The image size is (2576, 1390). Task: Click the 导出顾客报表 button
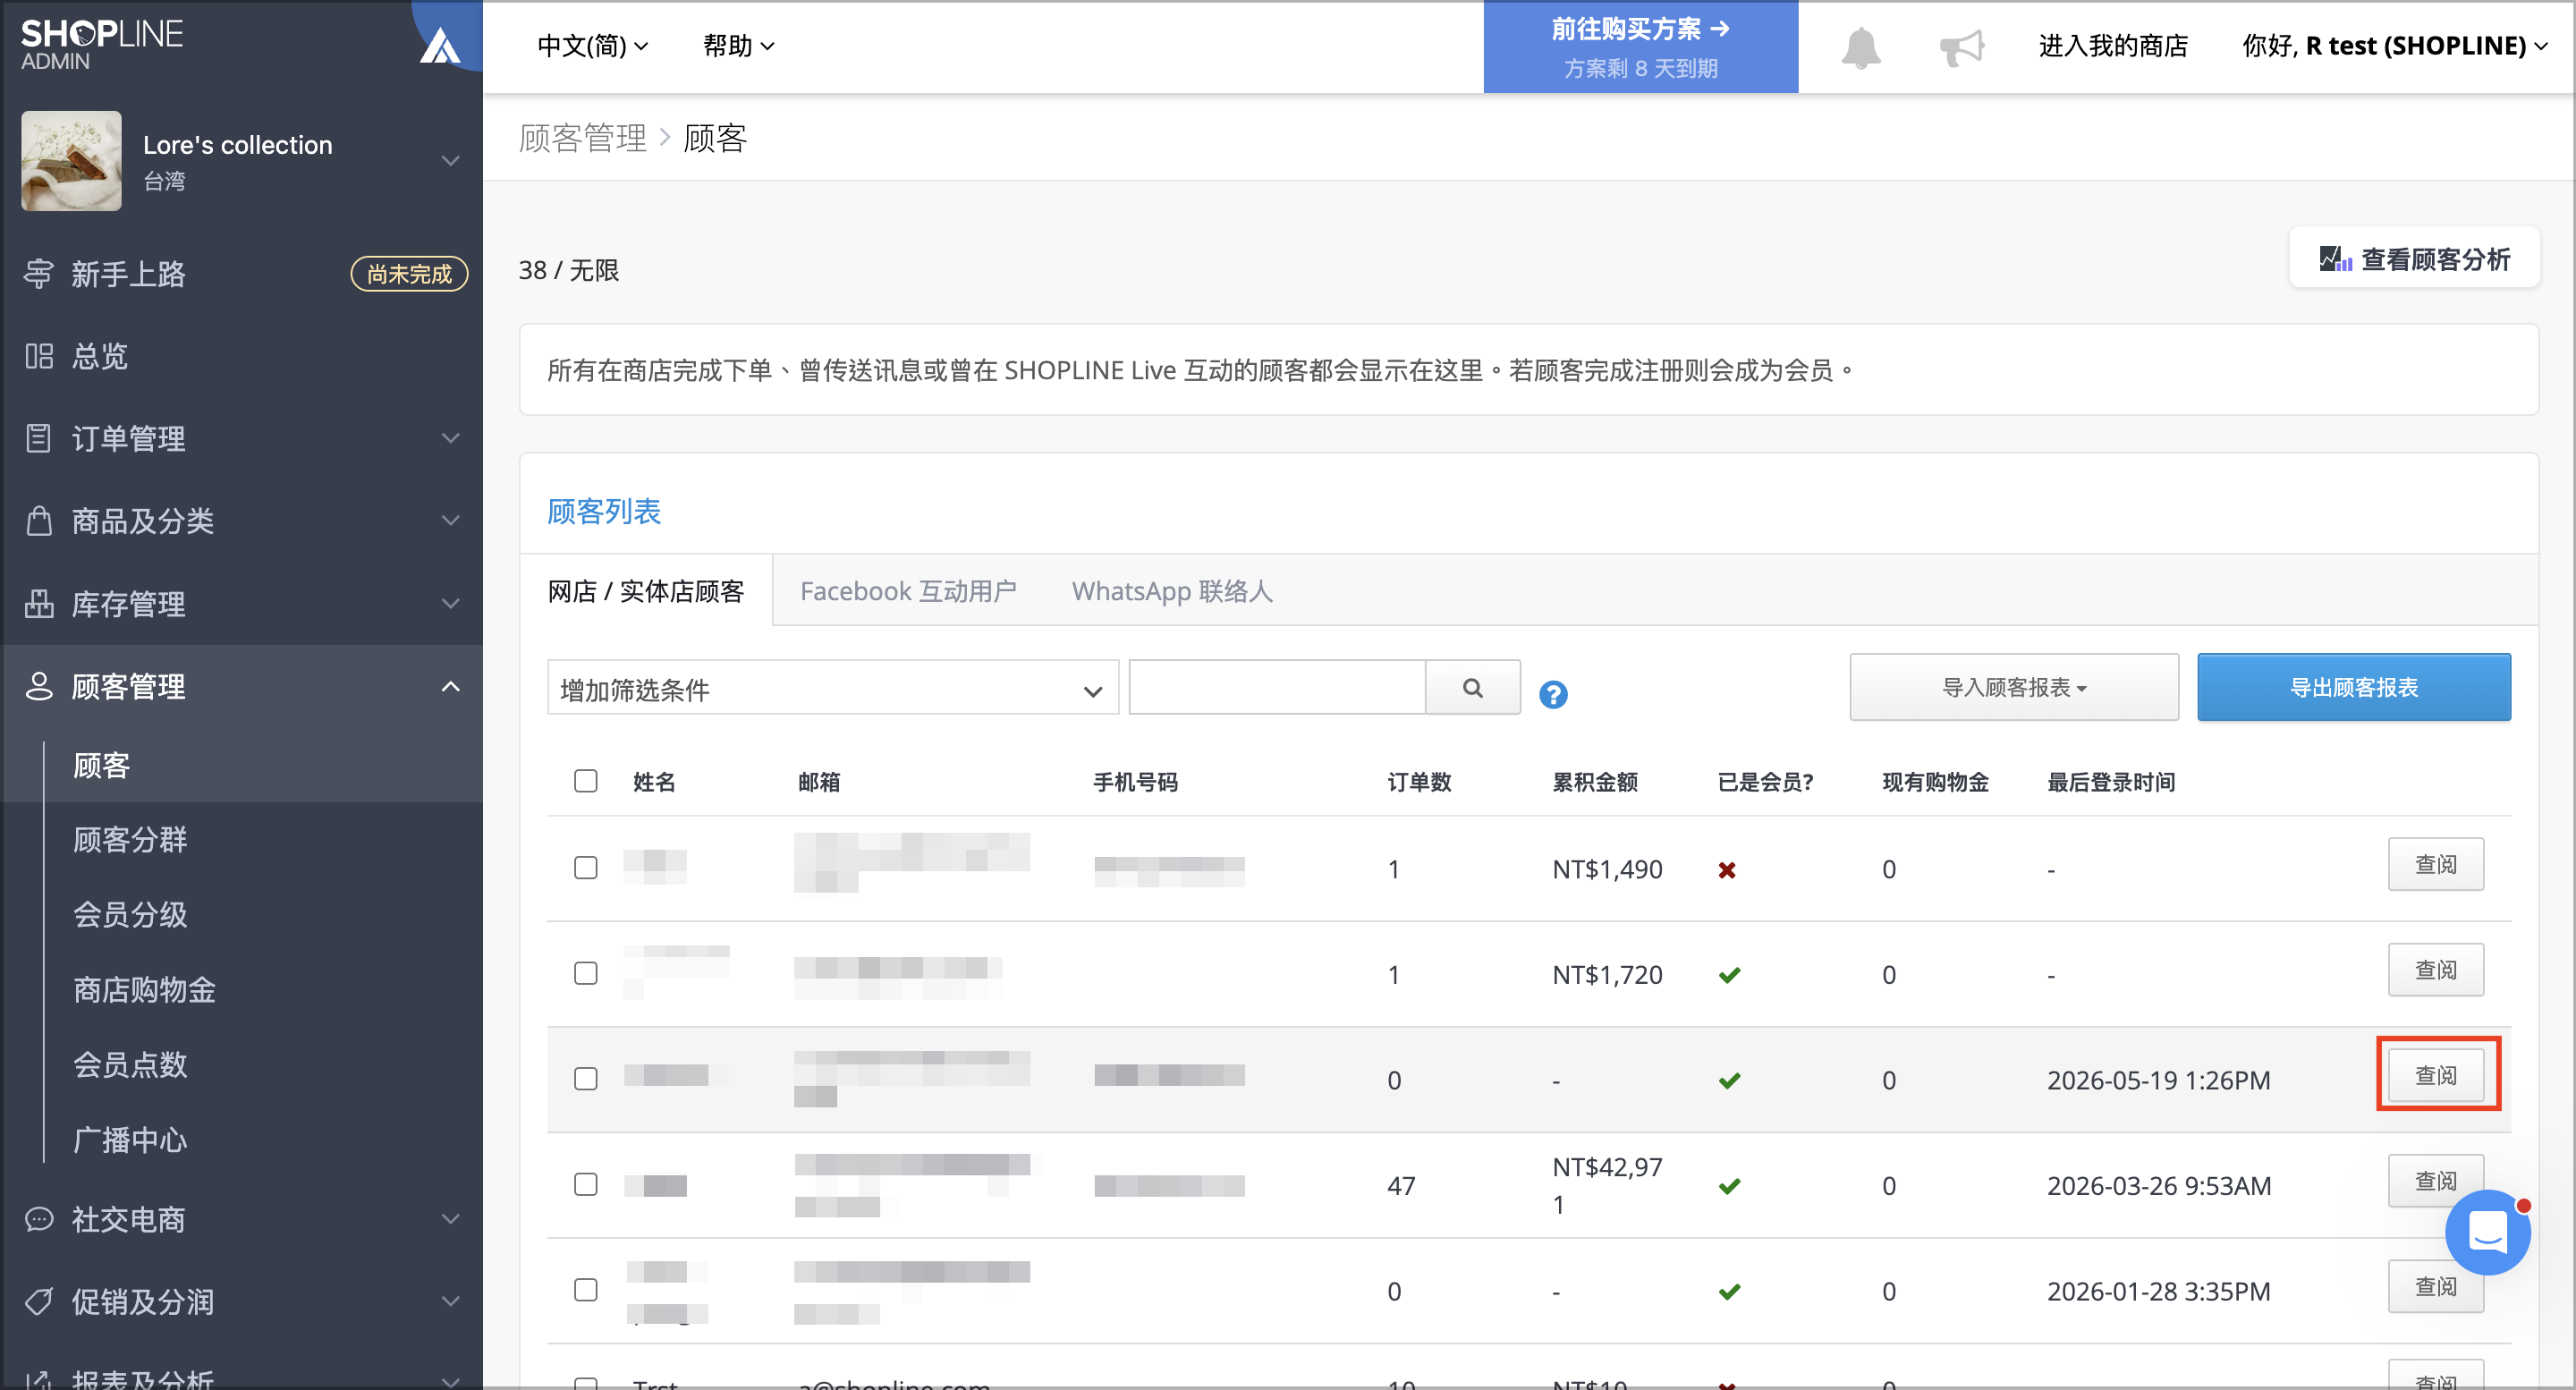coord(2353,687)
